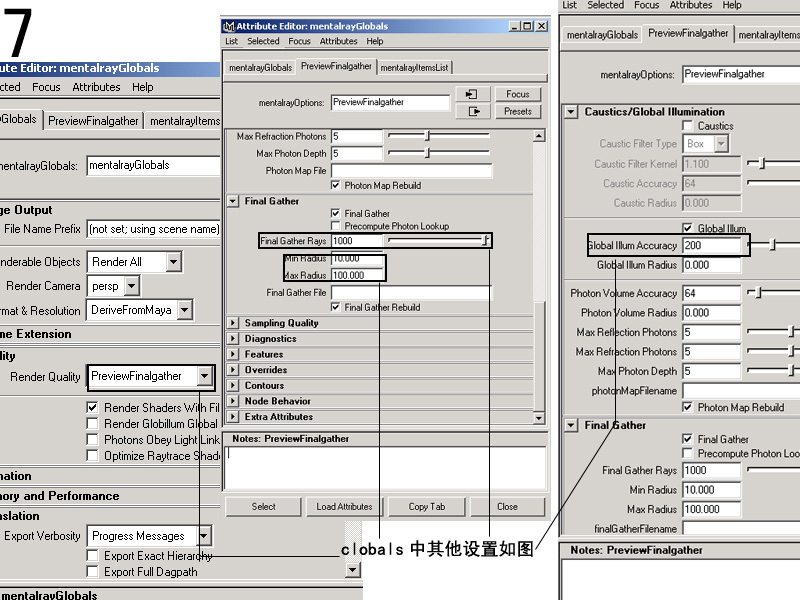800x600 pixels.
Task: Click the output connection icon above Presets
Action: [472, 111]
